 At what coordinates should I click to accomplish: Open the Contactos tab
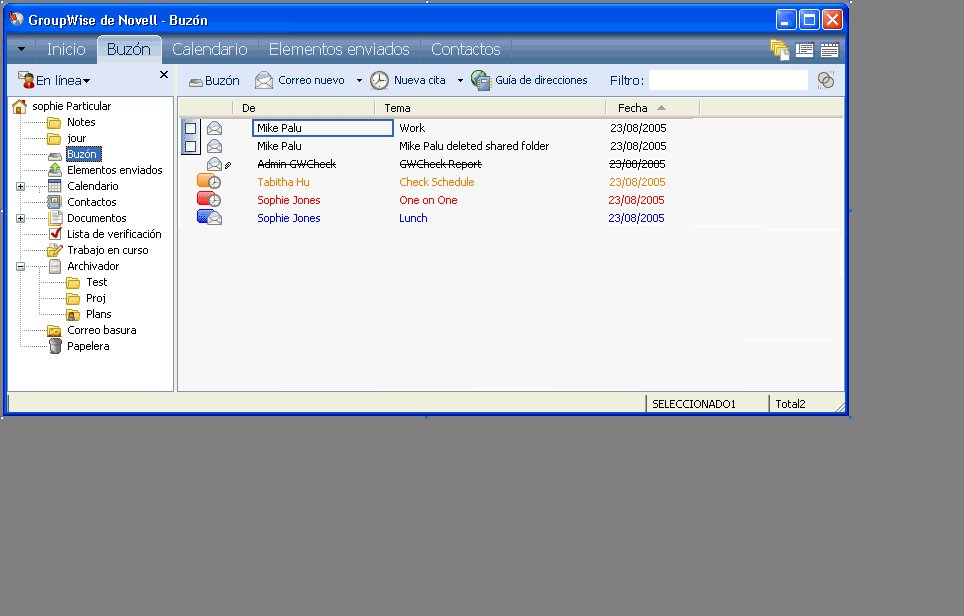pos(465,49)
